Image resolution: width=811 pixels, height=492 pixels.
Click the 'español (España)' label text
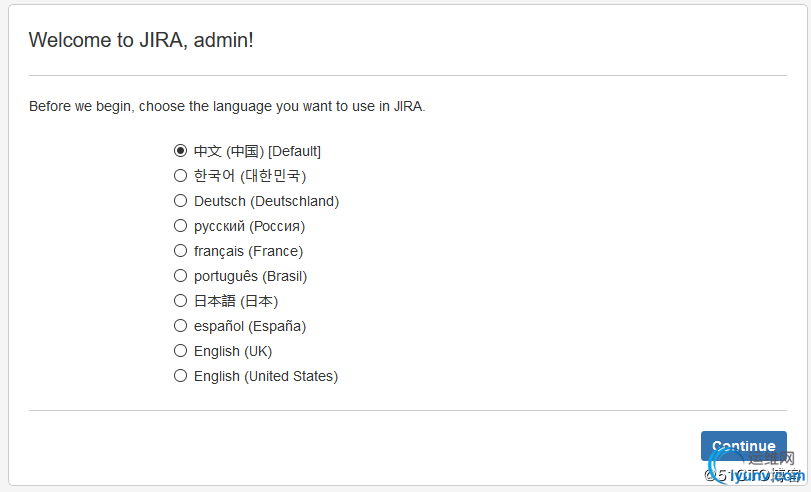point(250,326)
